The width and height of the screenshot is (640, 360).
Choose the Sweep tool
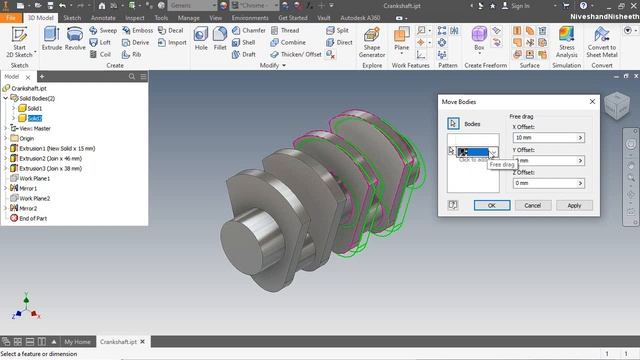pos(103,31)
